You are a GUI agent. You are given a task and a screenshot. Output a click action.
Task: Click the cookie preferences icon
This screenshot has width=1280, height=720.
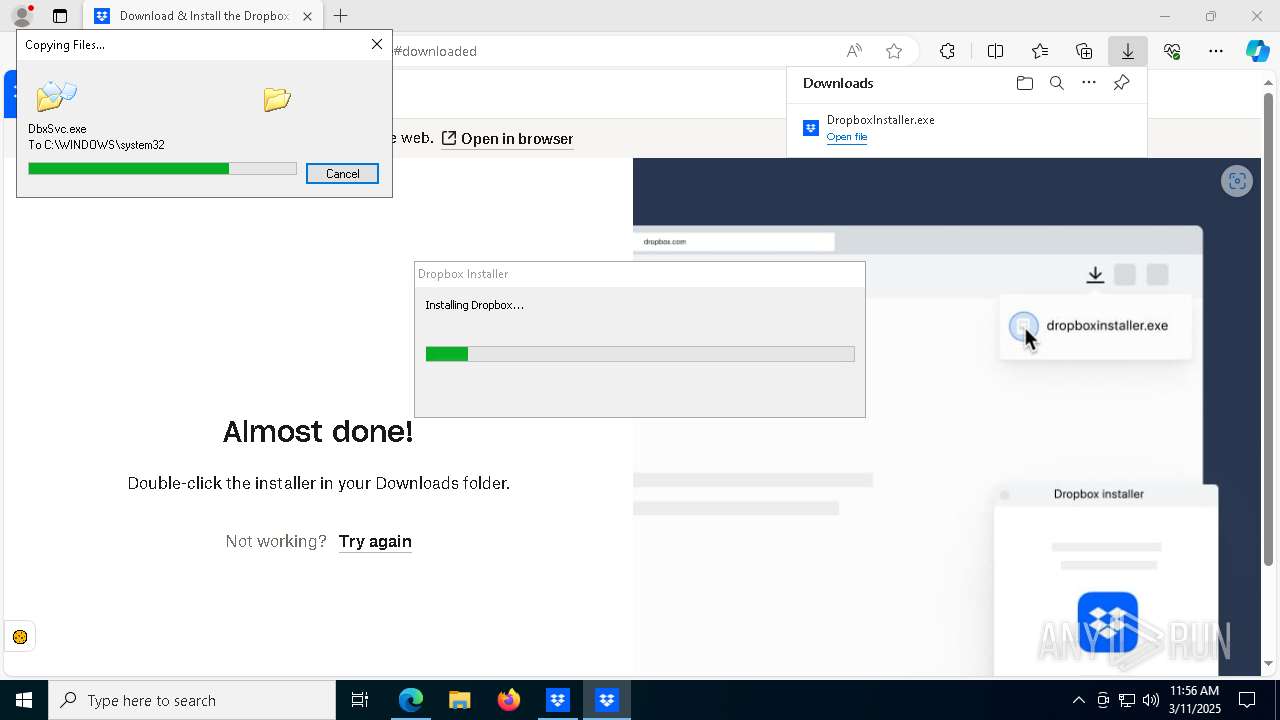pos(20,637)
